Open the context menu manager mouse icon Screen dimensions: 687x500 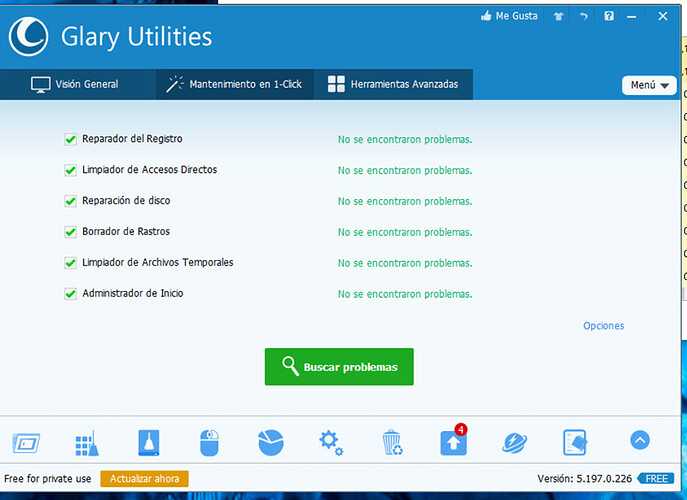coord(209,443)
